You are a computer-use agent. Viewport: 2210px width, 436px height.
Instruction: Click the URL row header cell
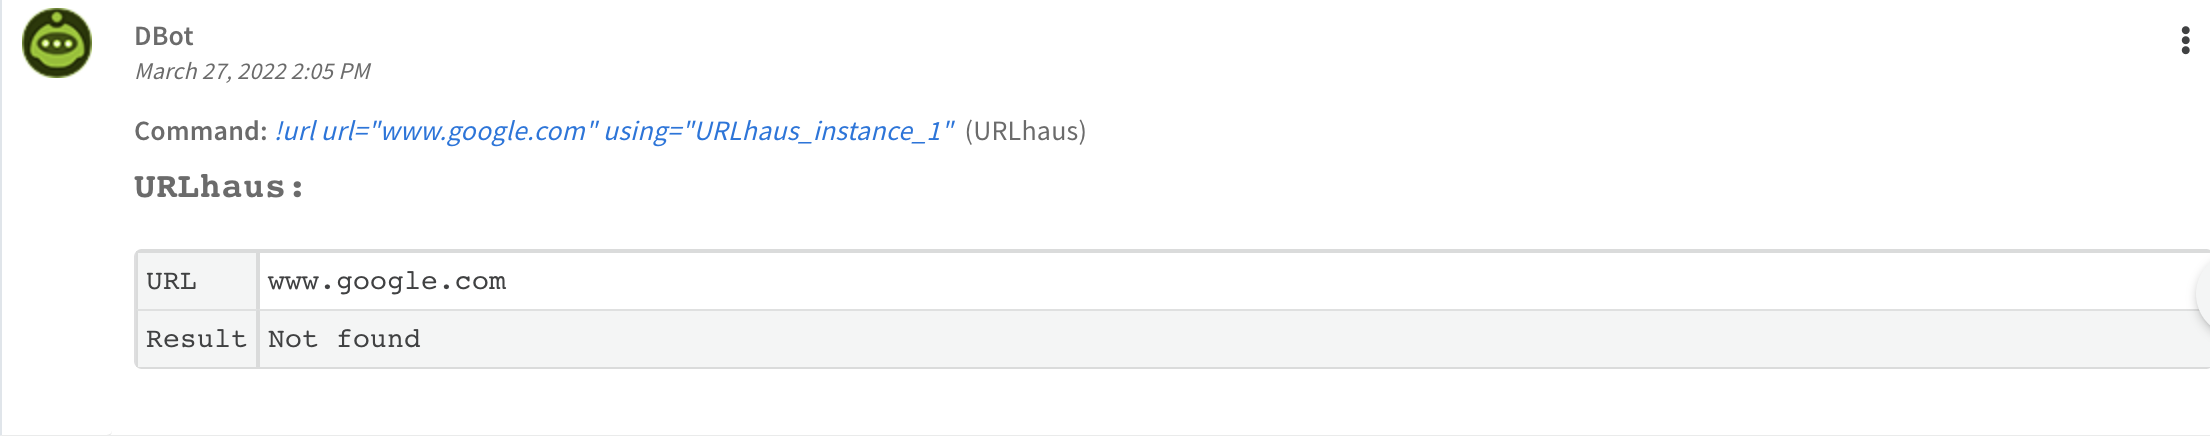197,282
